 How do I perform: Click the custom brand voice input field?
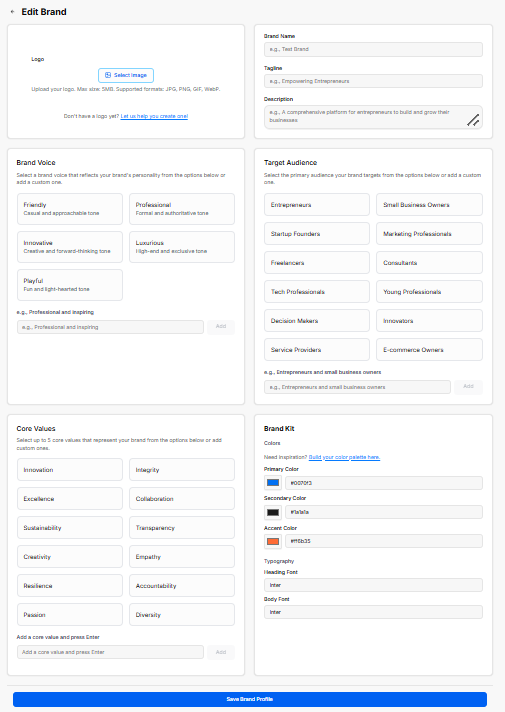pyautogui.click(x=110, y=327)
